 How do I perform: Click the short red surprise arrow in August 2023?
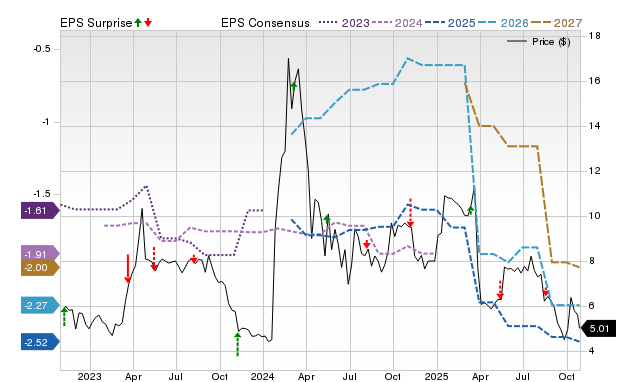click(x=194, y=259)
